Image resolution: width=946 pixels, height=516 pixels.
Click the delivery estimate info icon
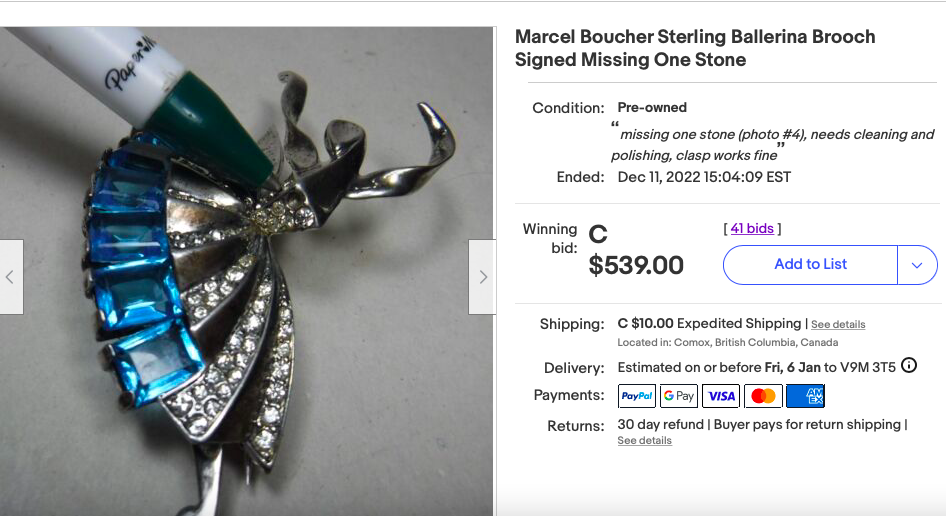click(909, 366)
